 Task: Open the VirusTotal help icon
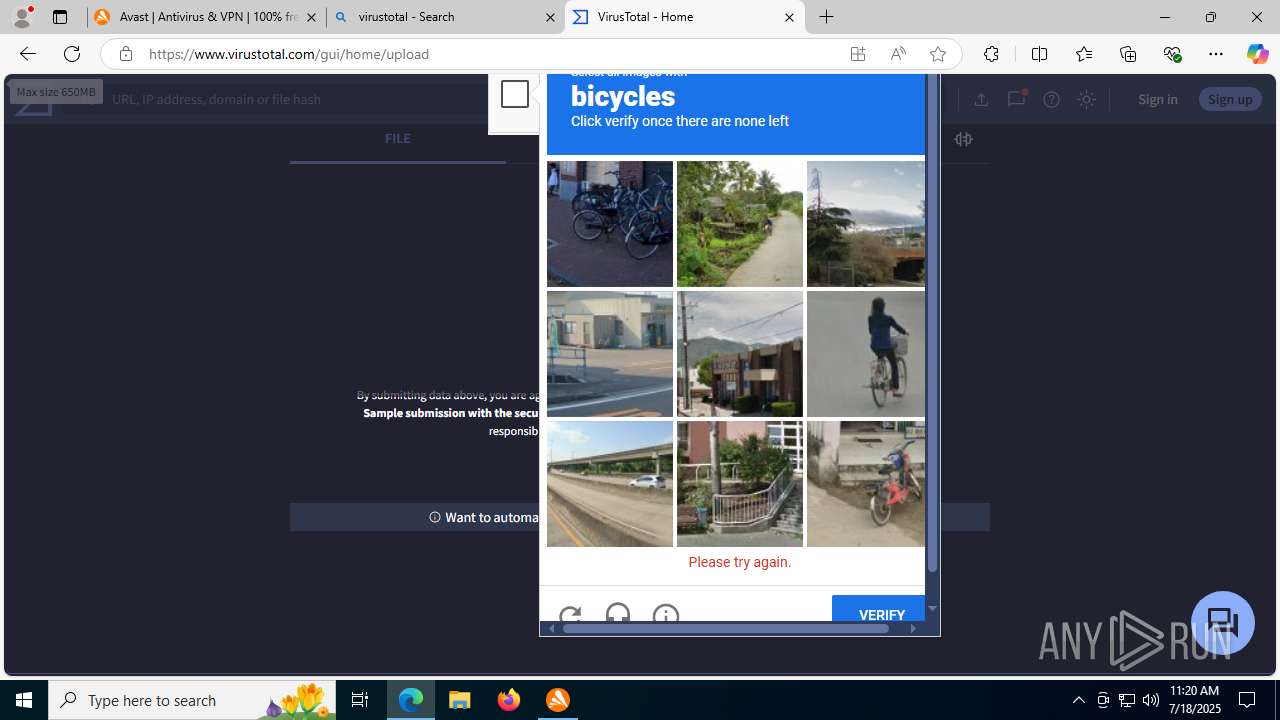(x=1051, y=99)
